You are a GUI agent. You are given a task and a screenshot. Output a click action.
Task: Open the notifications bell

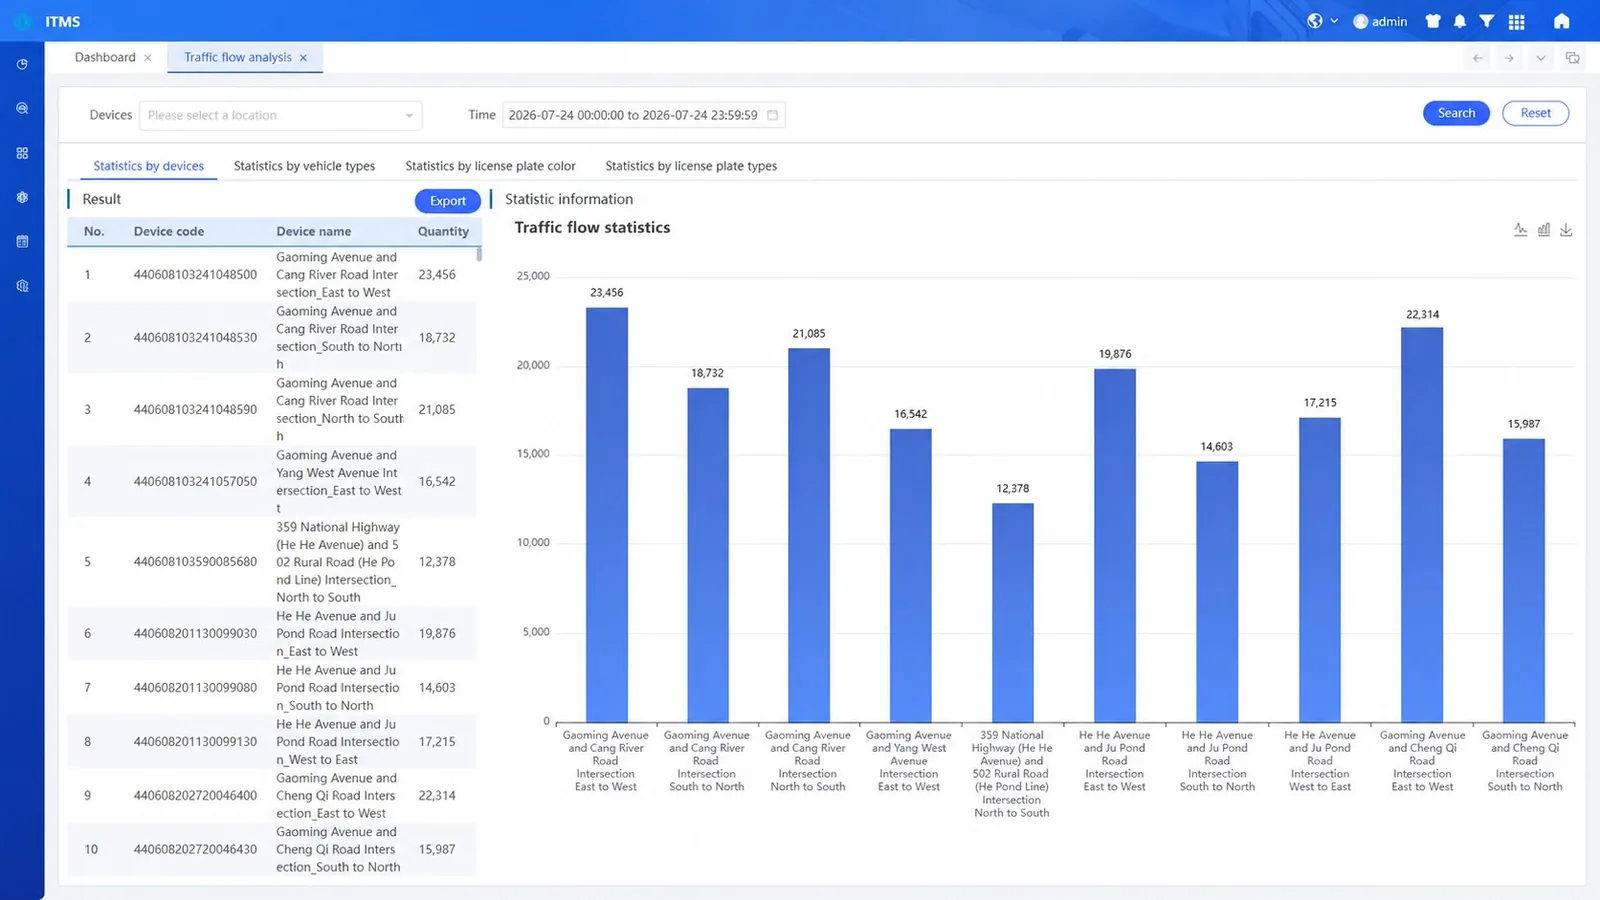click(x=1460, y=21)
